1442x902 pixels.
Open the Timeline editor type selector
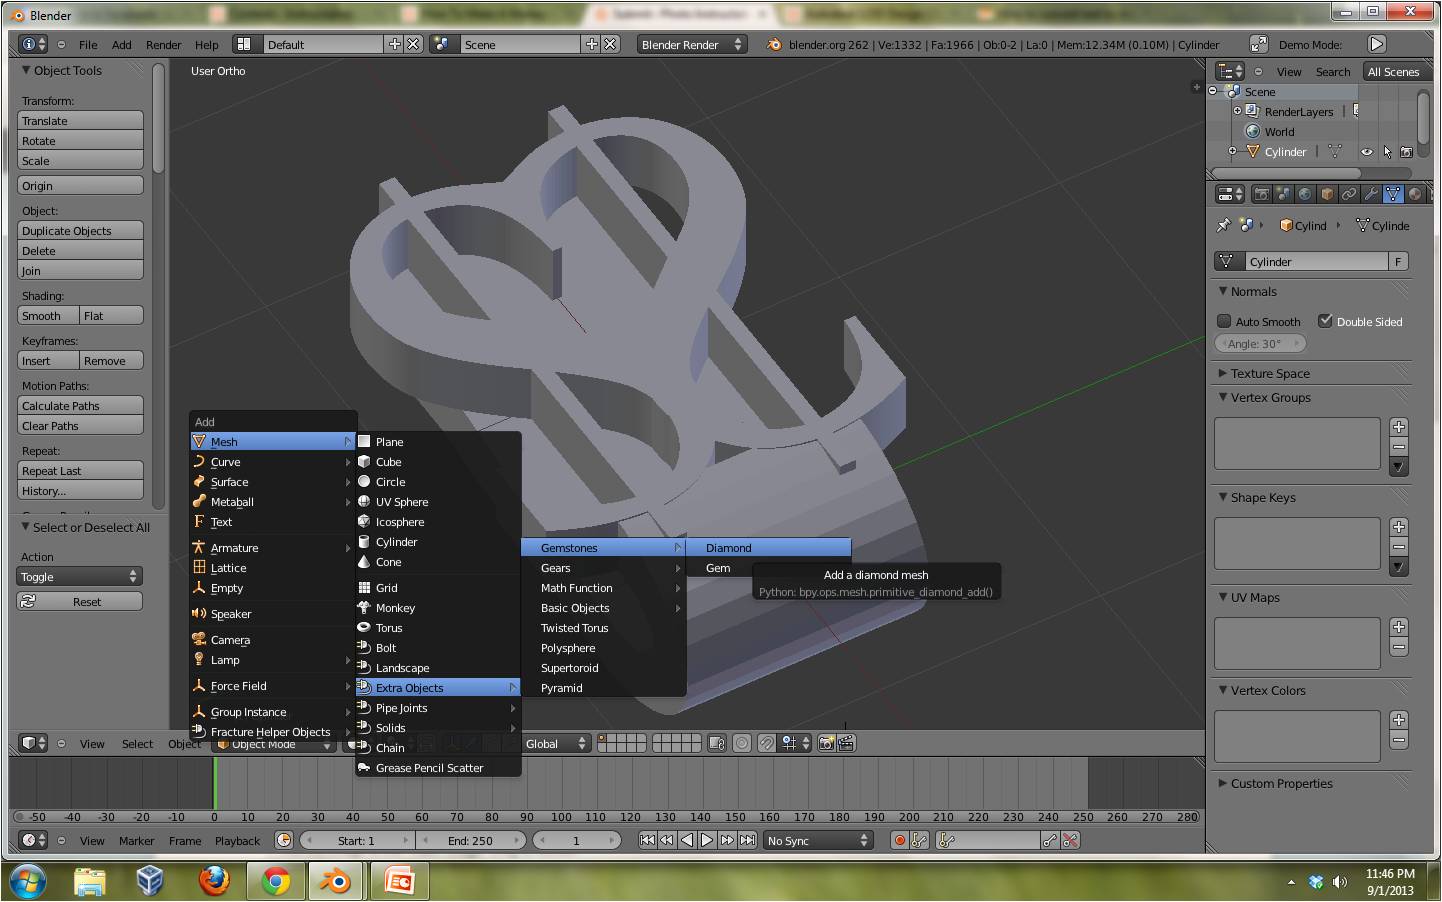coord(33,840)
